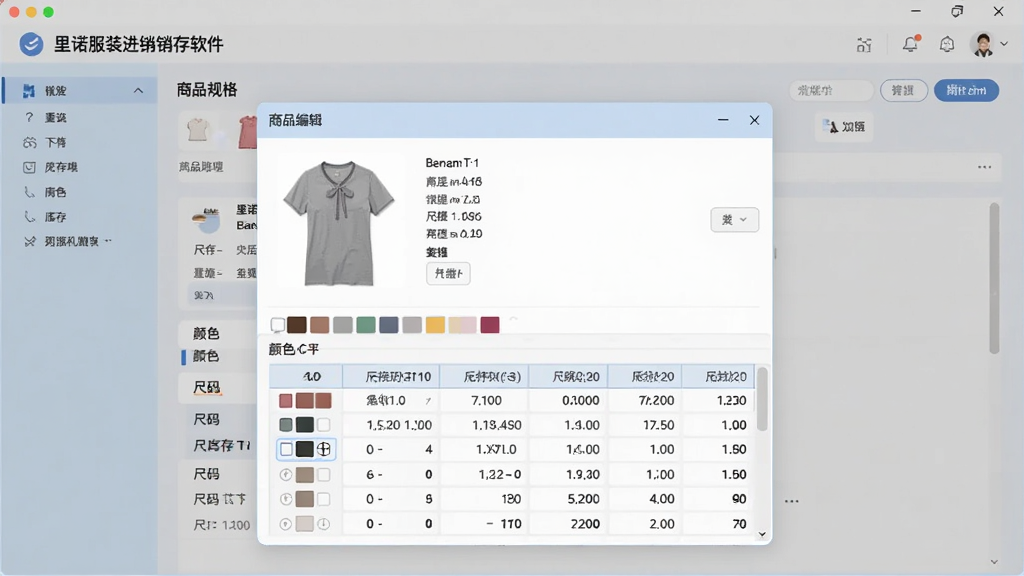Screen dimensions: 1024x576
Task: Select the 颜色 tab above the blue-marked one
Action: coord(206,334)
